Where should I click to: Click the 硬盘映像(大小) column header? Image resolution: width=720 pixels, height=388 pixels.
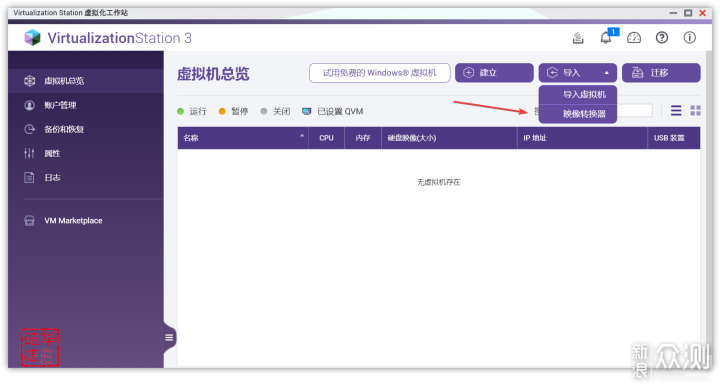coord(449,138)
